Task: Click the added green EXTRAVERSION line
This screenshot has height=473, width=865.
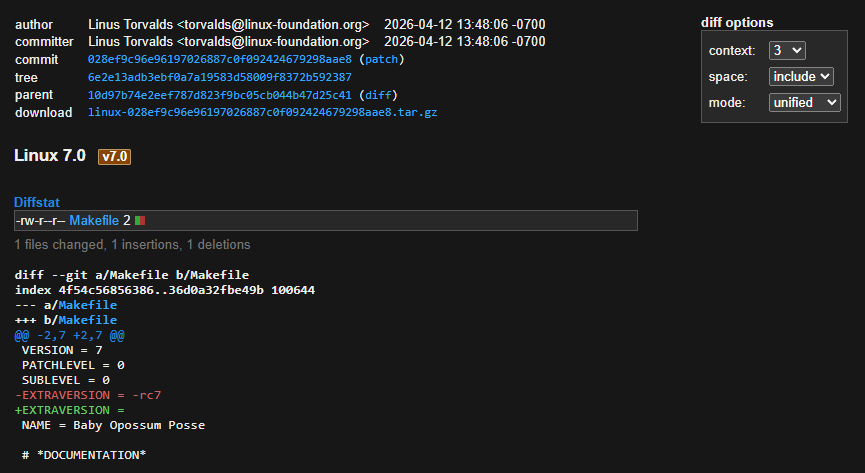Action: [70, 410]
